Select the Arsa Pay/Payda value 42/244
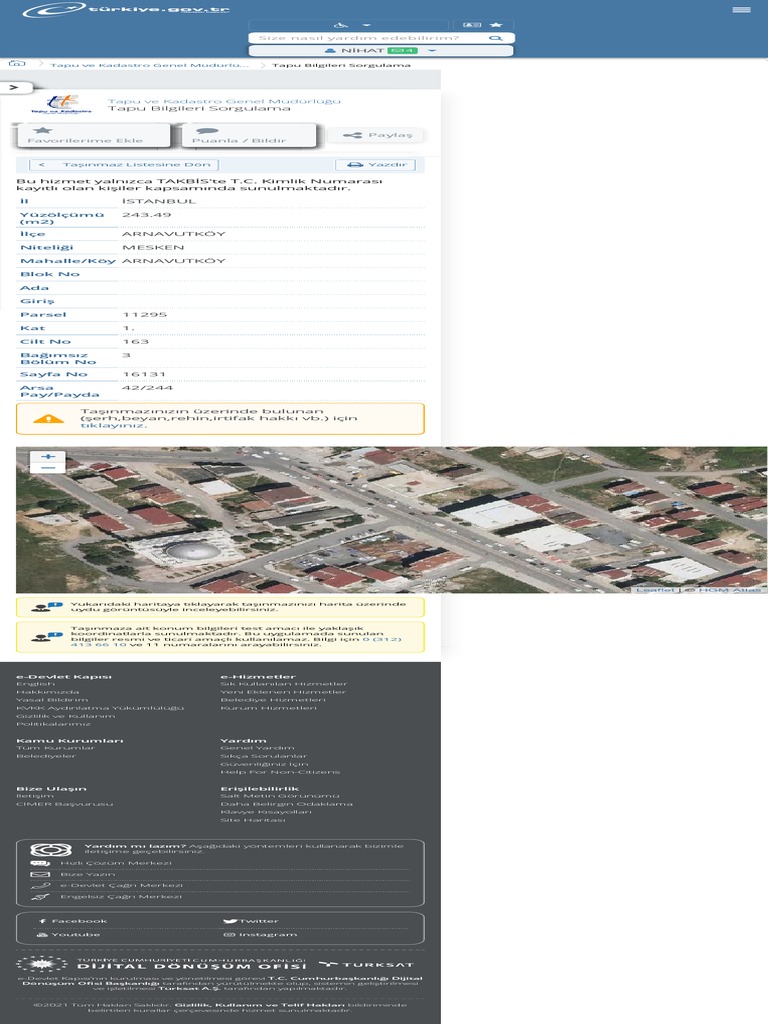 coord(147,388)
